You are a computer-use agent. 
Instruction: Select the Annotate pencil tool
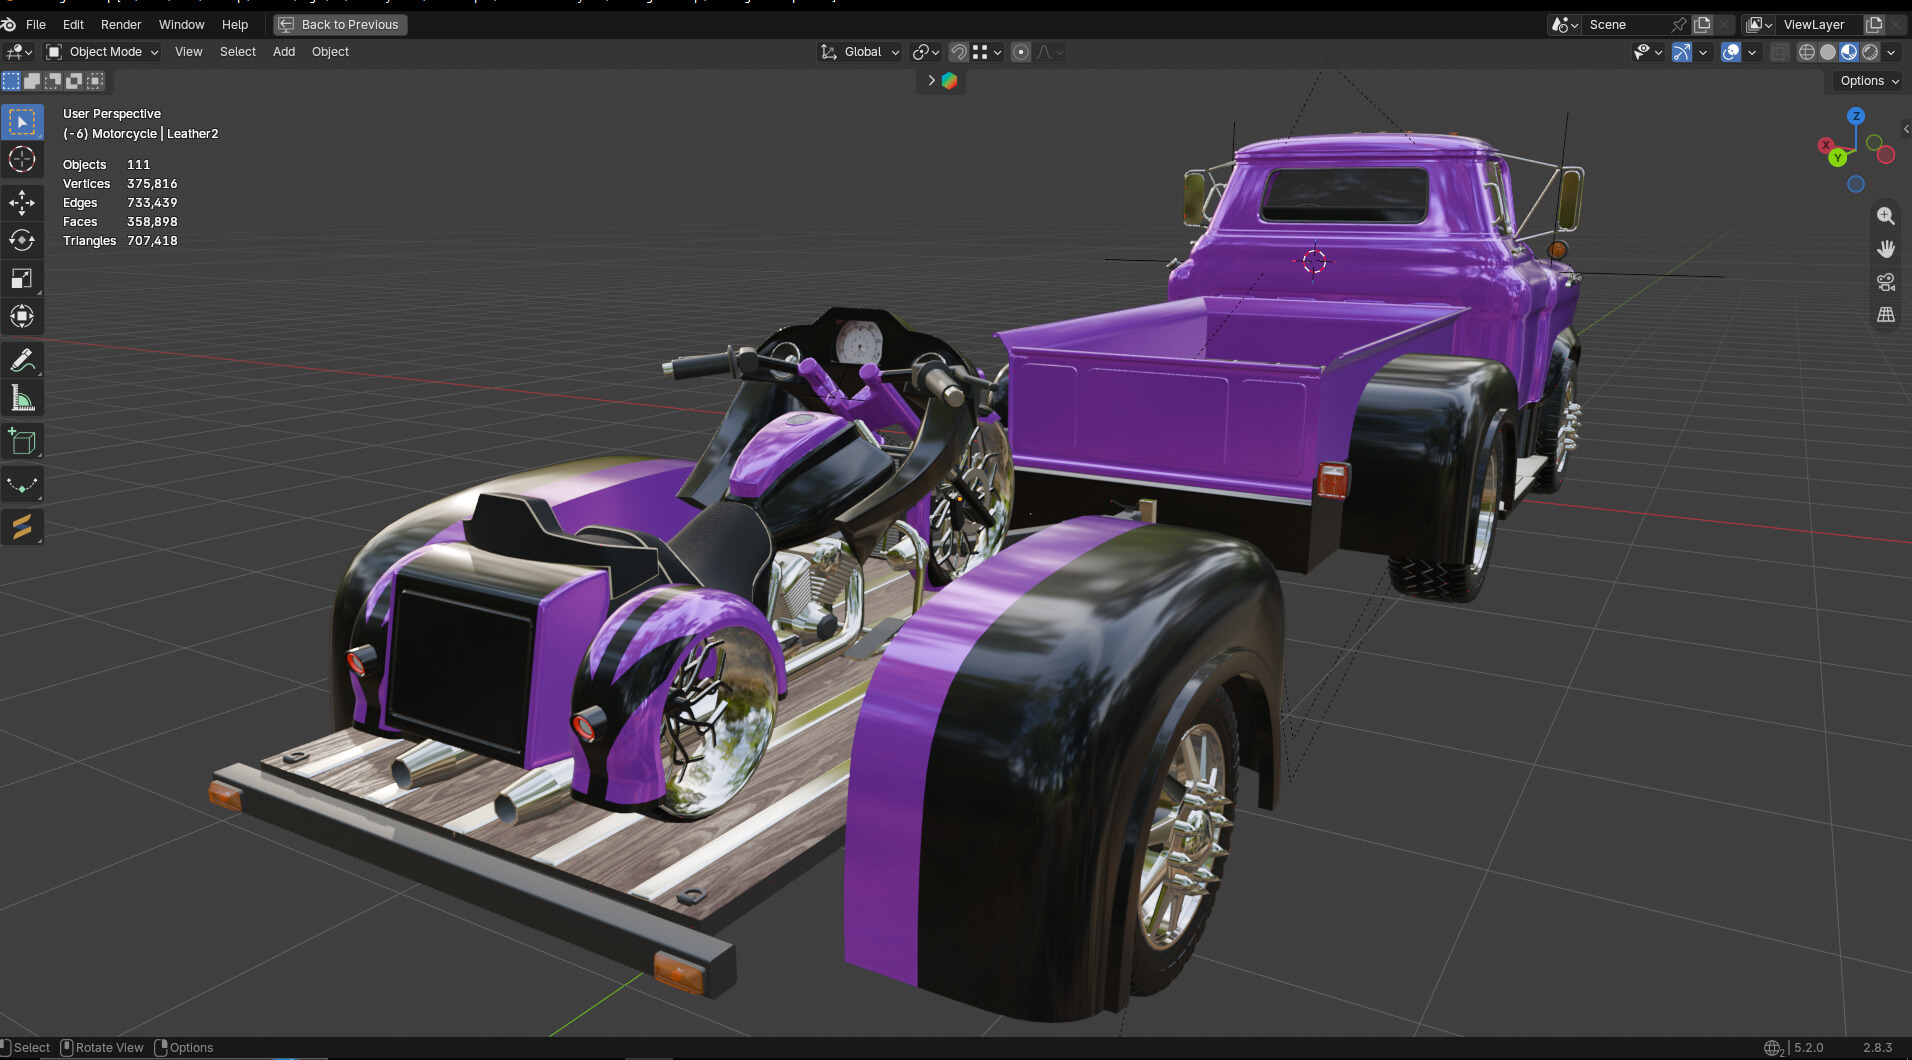(22, 360)
